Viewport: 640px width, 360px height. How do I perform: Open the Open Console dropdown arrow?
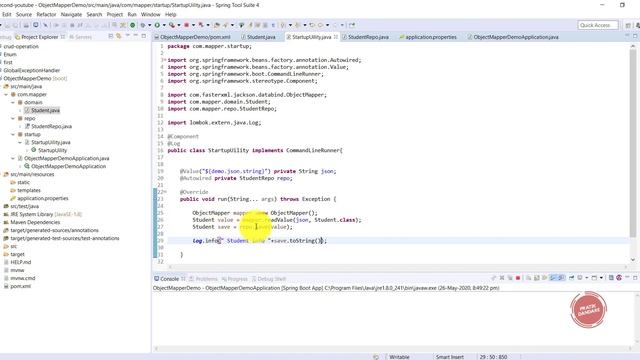(601, 278)
